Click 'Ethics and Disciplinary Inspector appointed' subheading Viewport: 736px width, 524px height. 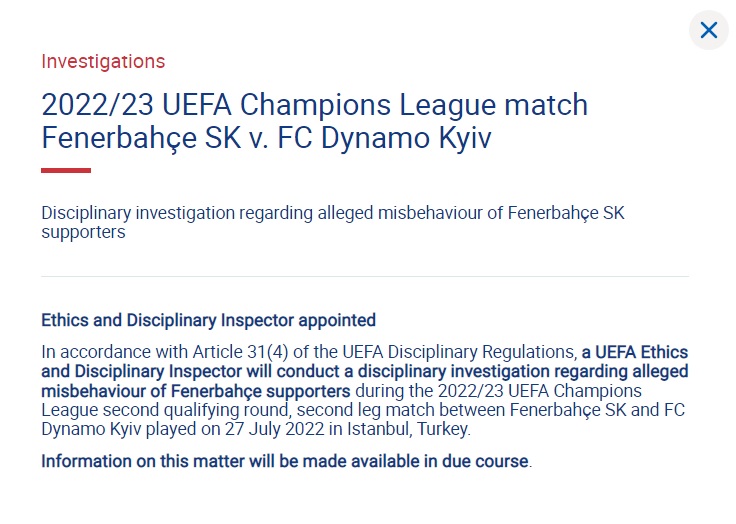click(x=208, y=320)
